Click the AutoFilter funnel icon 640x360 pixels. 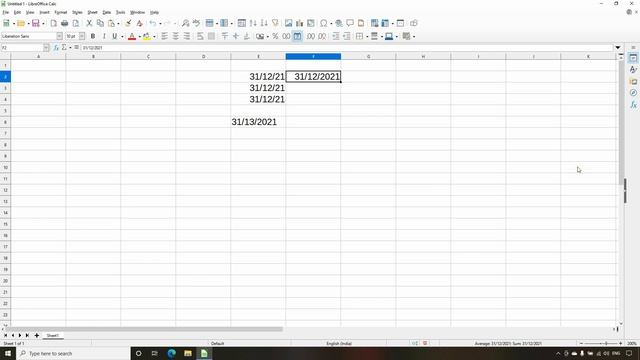(x=275, y=23)
